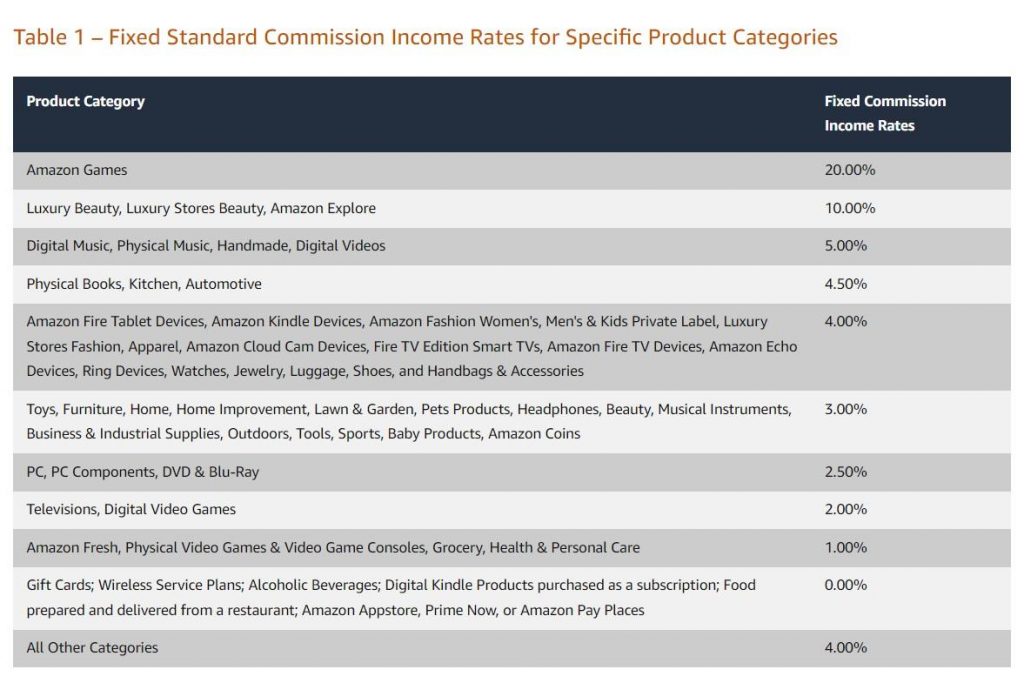Click the 3.00% commission rate
This screenshot has width=1024, height=683.
coord(846,409)
